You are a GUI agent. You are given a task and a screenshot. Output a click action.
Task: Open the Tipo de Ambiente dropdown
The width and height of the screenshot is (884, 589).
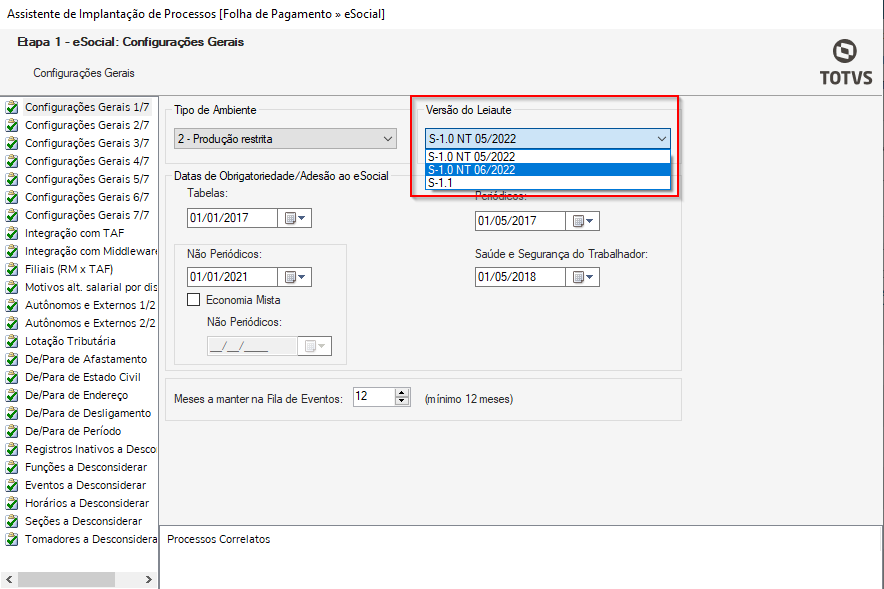pyautogui.click(x=285, y=139)
